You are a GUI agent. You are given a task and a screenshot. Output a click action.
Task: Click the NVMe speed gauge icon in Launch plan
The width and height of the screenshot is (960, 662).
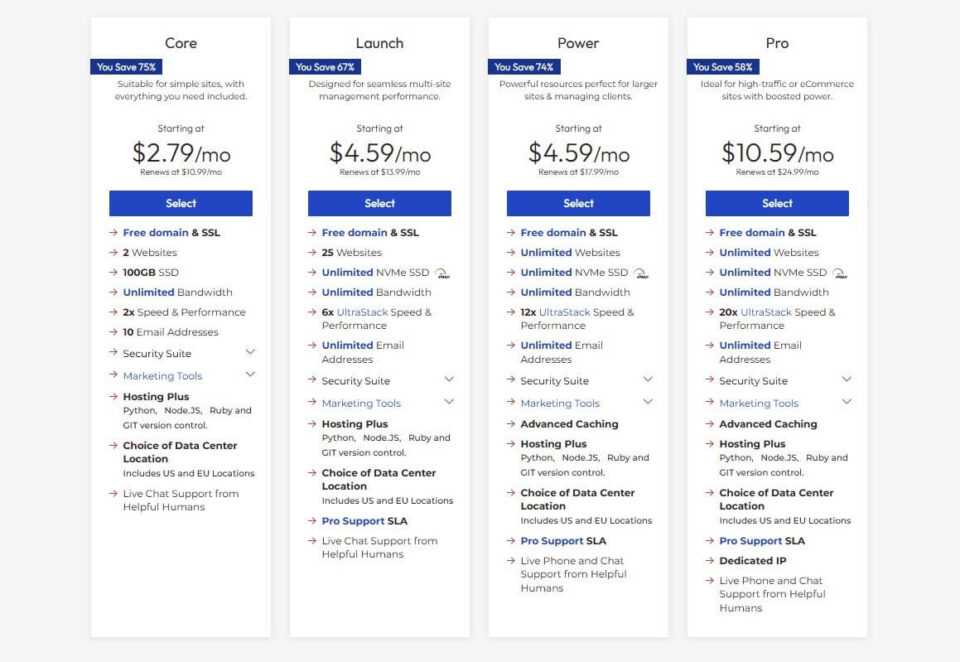(x=442, y=273)
